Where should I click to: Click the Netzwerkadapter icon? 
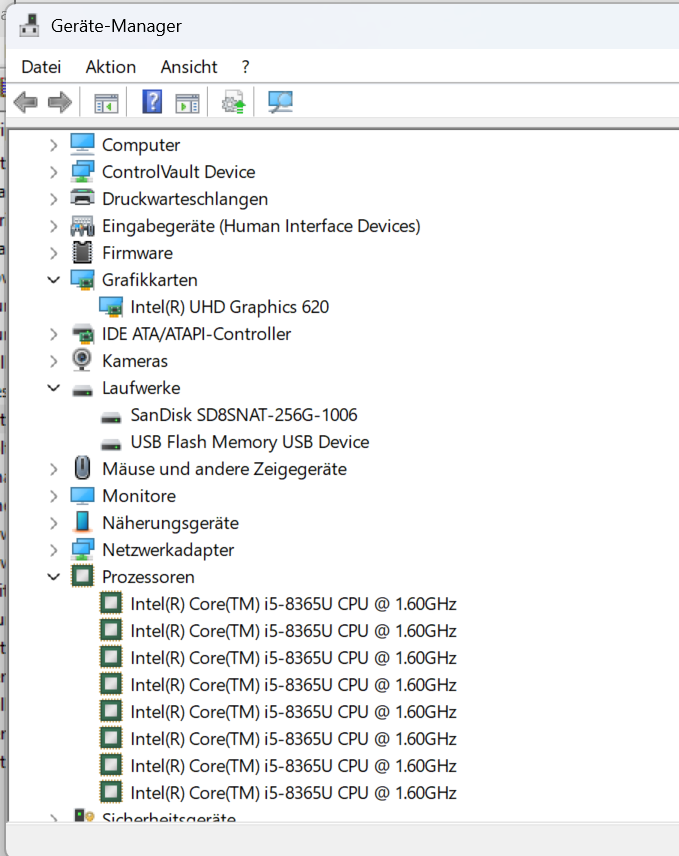pyautogui.click(x=82, y=549)
